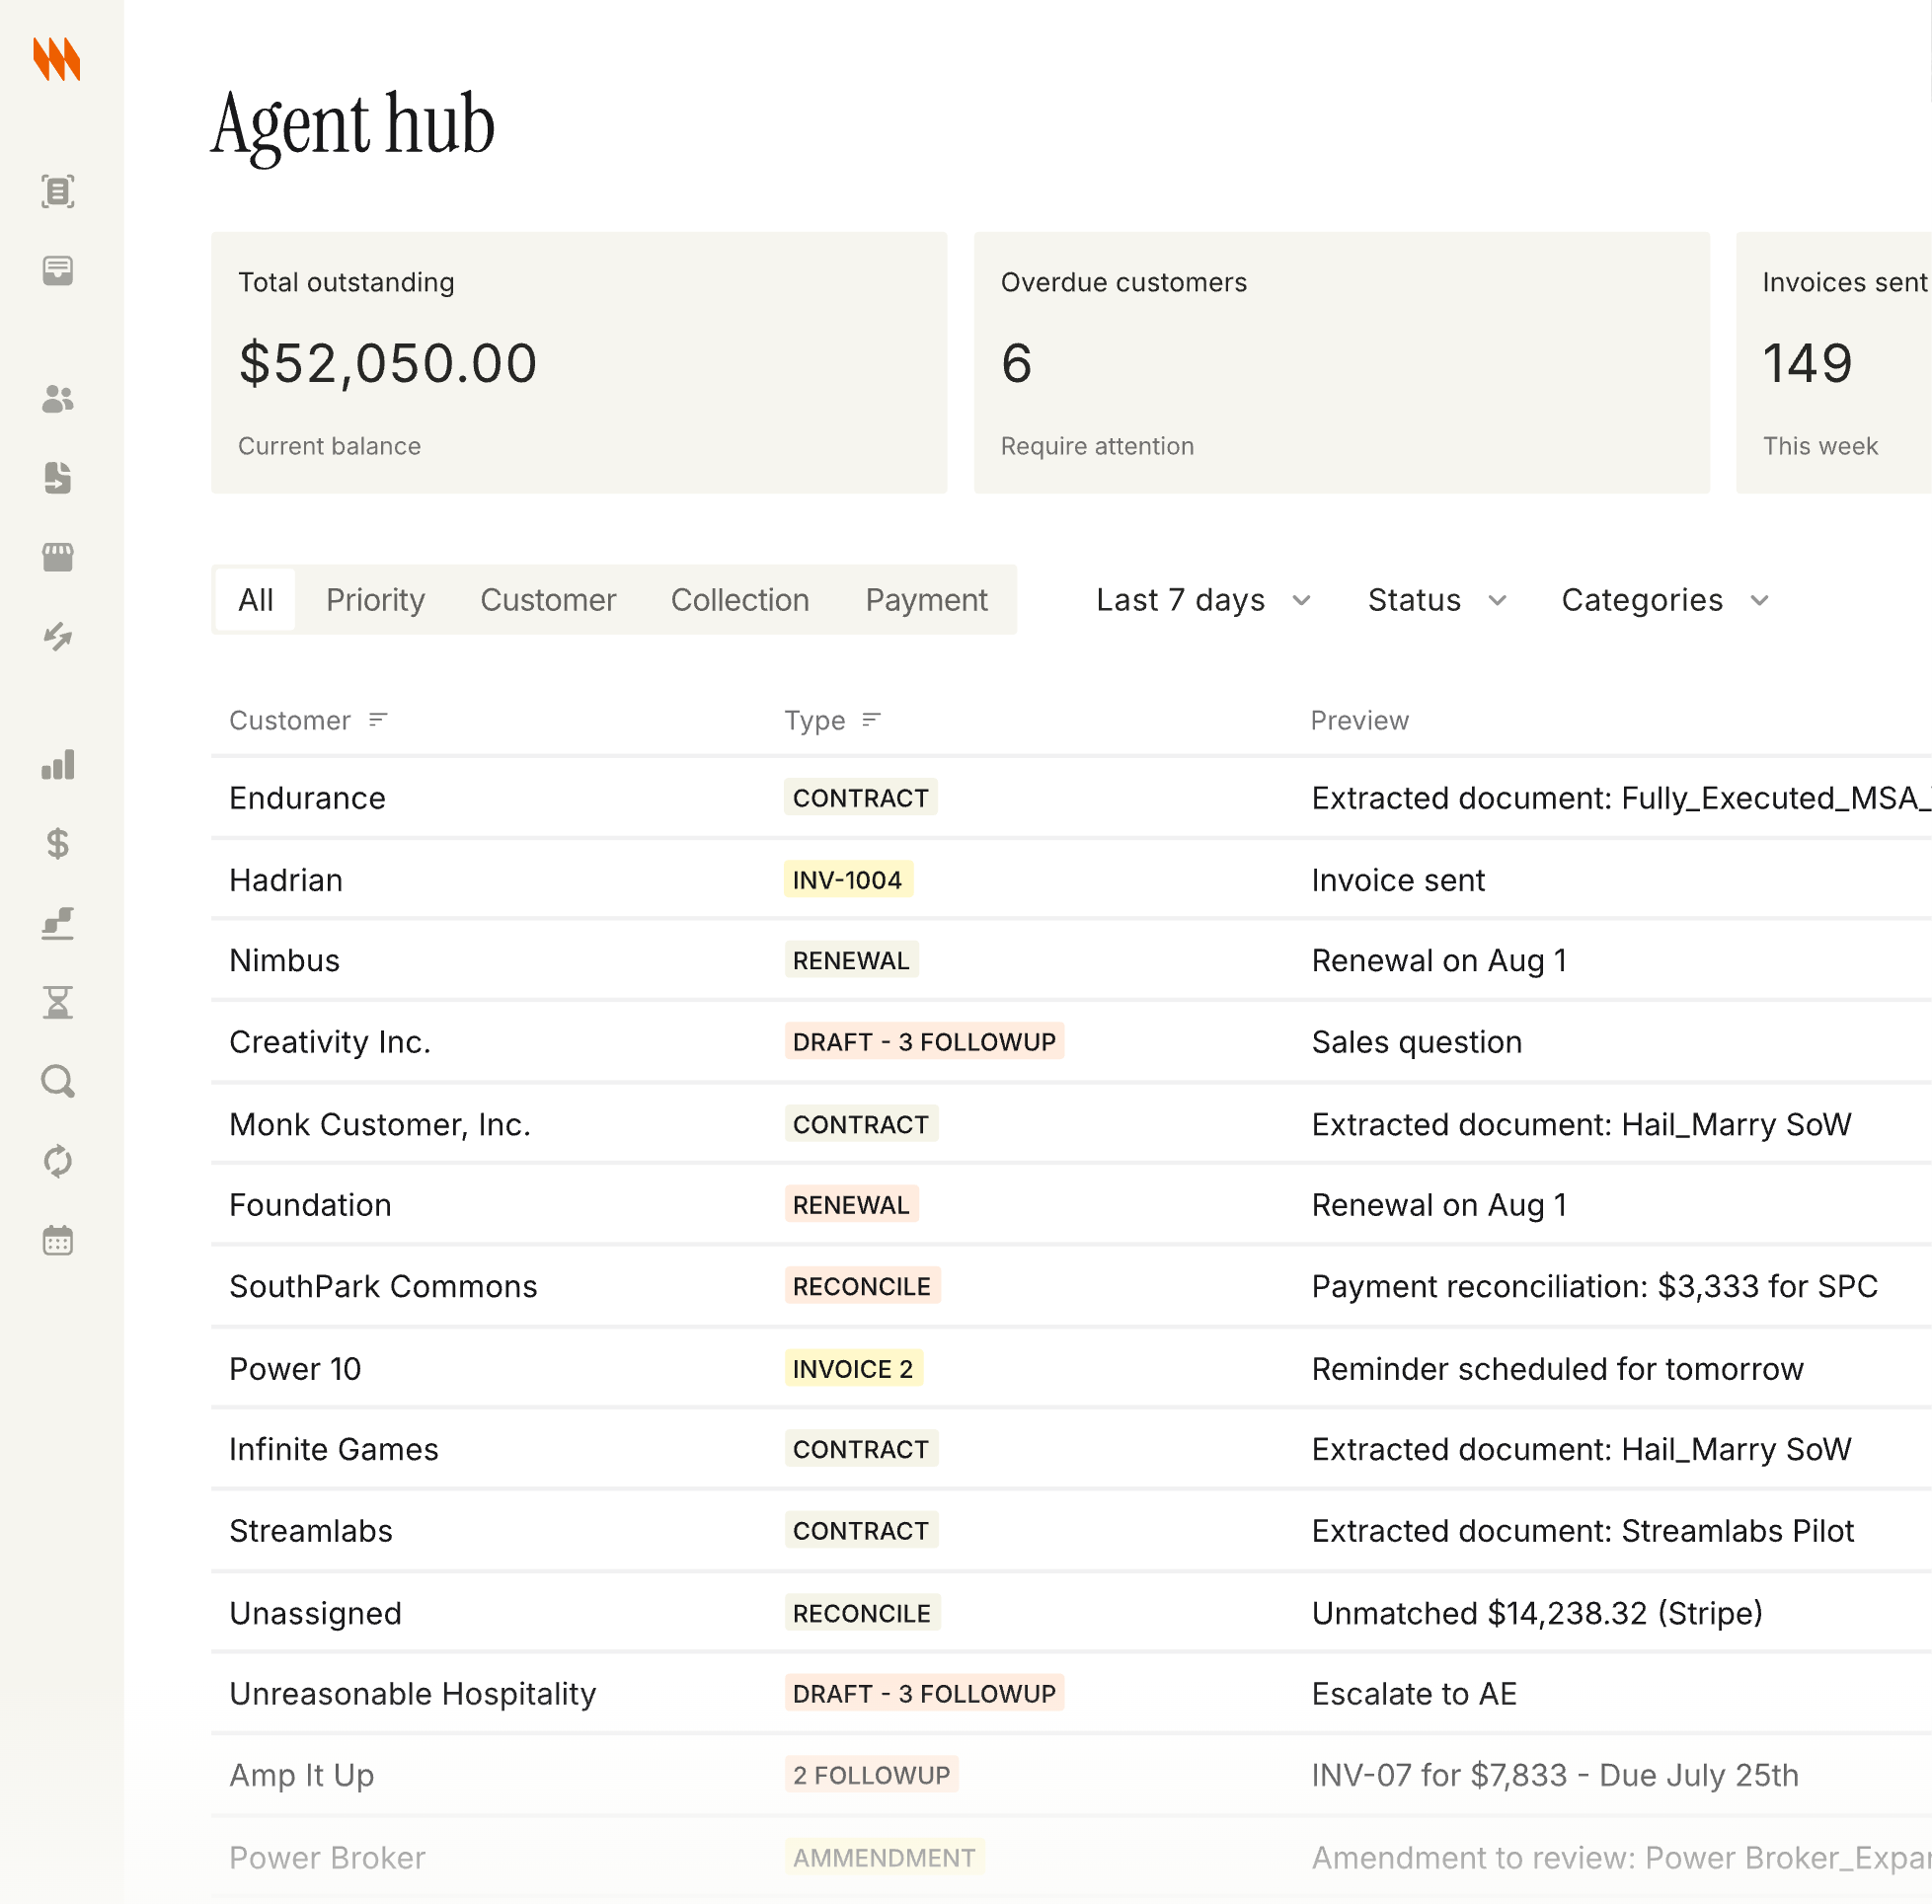Open the circular refresh arrows icon
This screenshot has width=1932, height=1904.
pos(58,1161)
